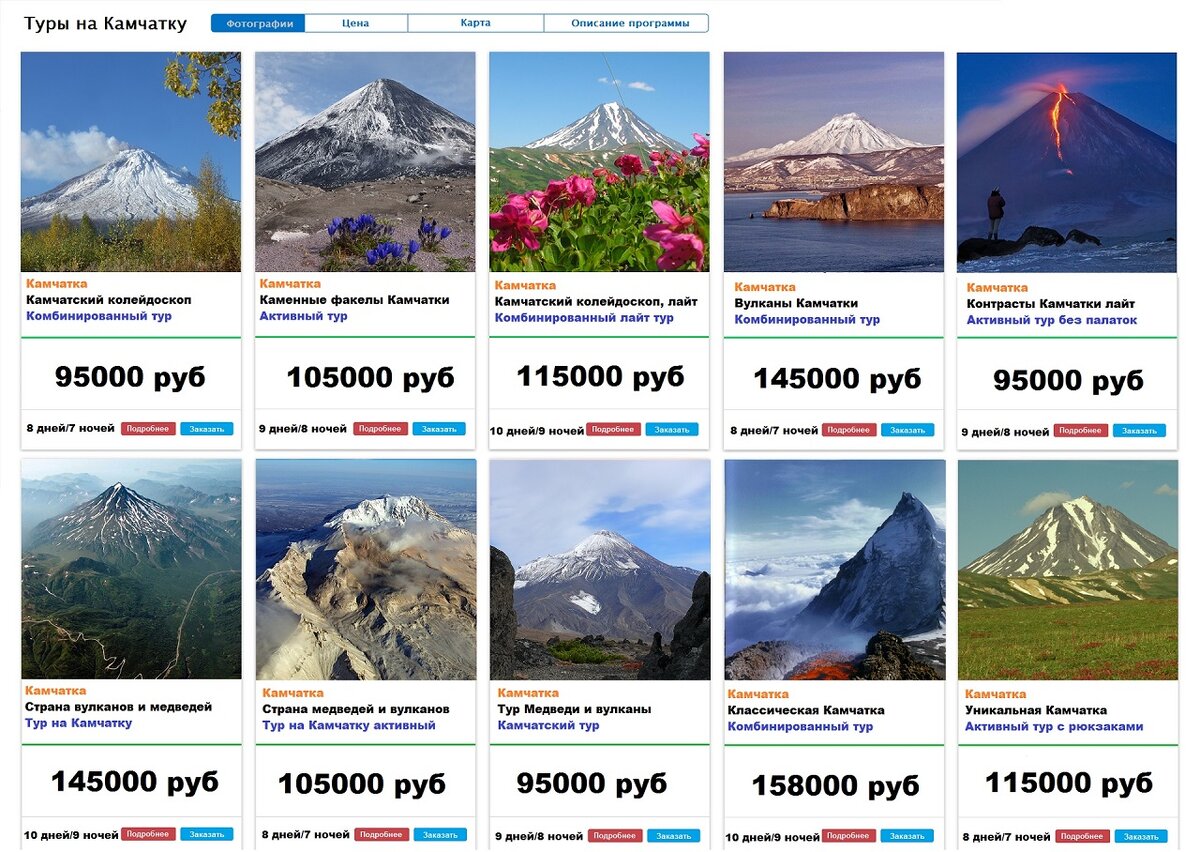Order the Страна медведей и вулканов tour
Image resolution: width=1200 pixels, height=852 pixels.
tap(439, 835)
